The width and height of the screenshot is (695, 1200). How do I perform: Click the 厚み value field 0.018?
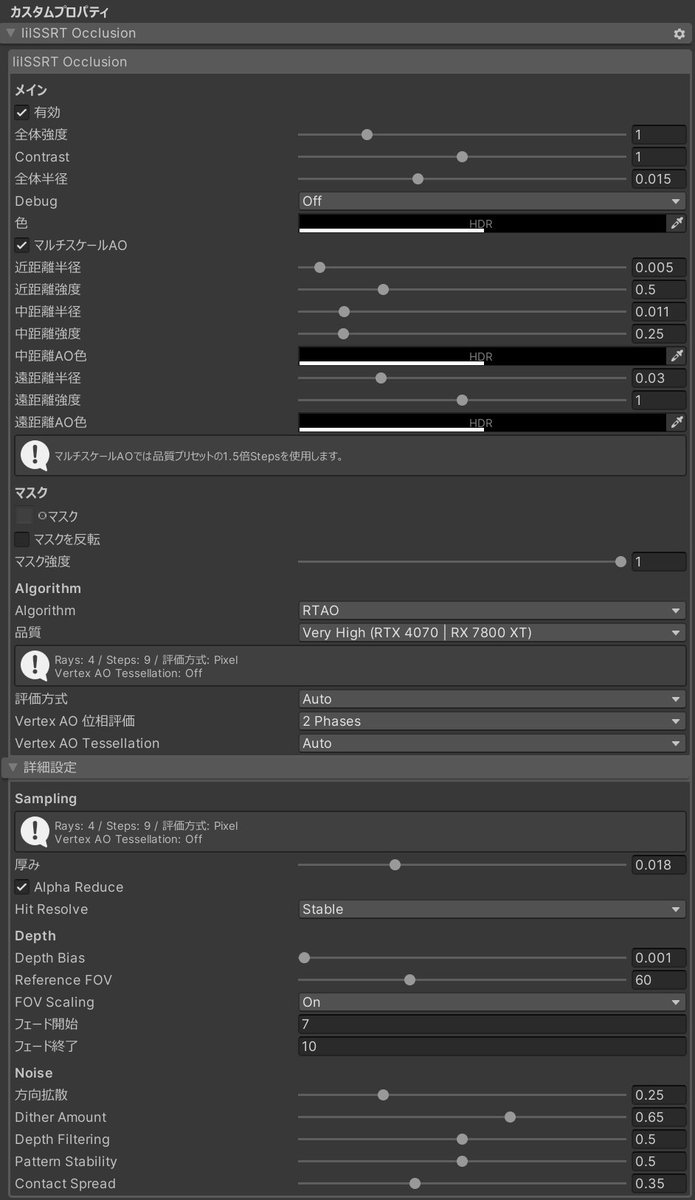click(x=659, y=865)
